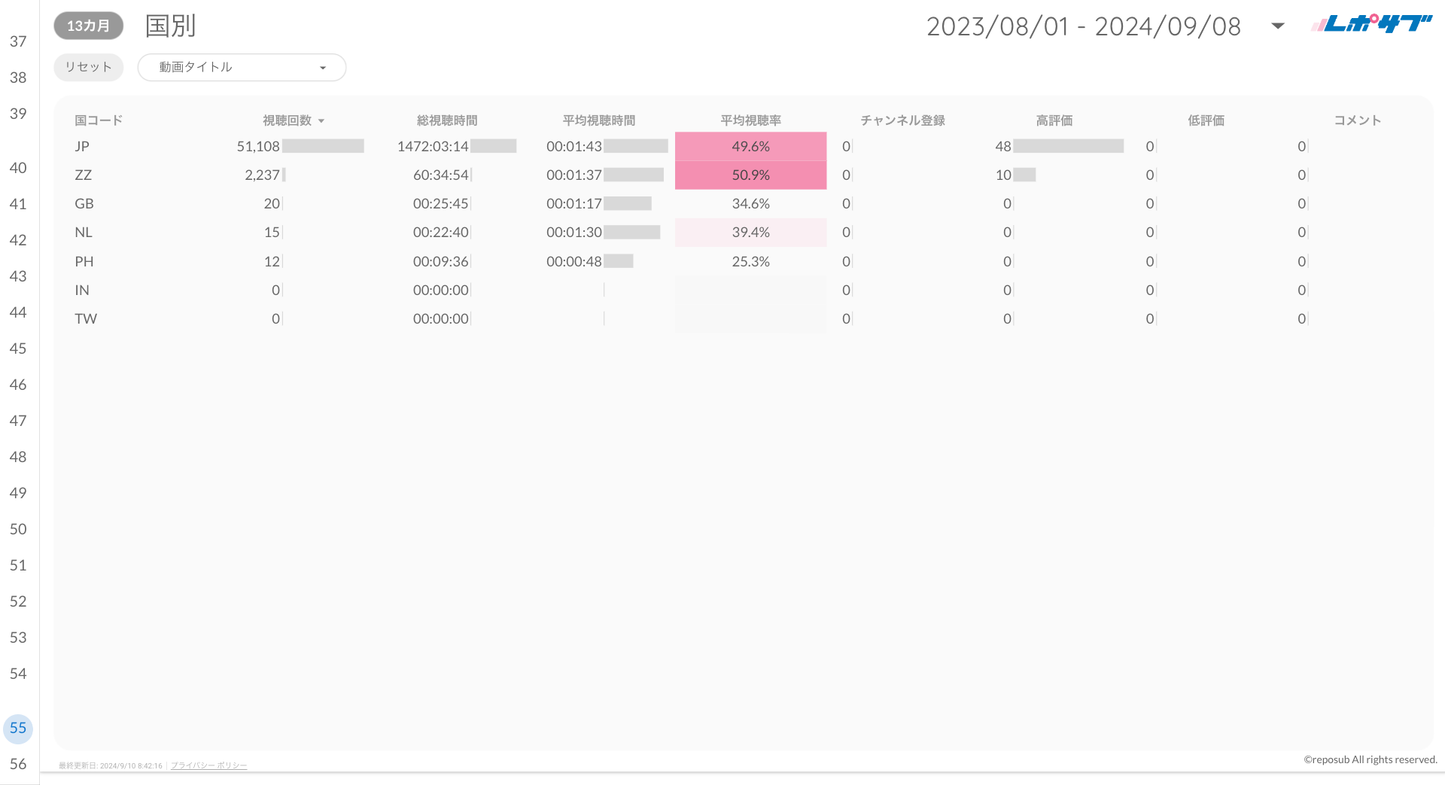The image size is (1445, 785).
Task: Click total watch time 00:25:45
Action: 441,203
